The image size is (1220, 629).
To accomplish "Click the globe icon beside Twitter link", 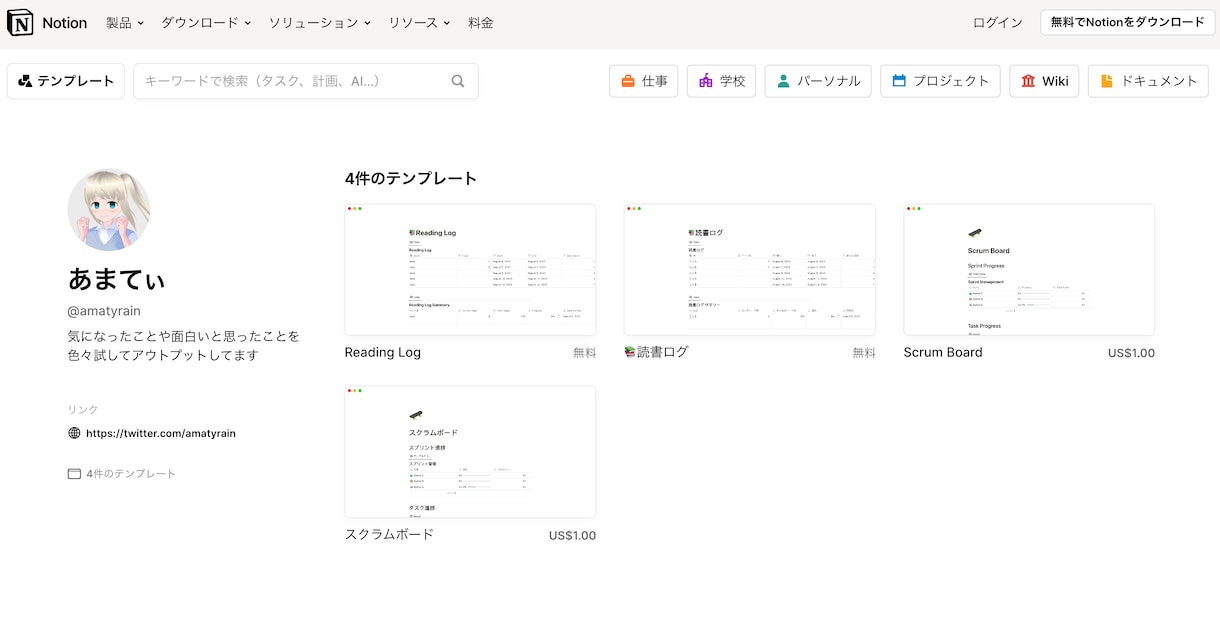I will point(74,433).
